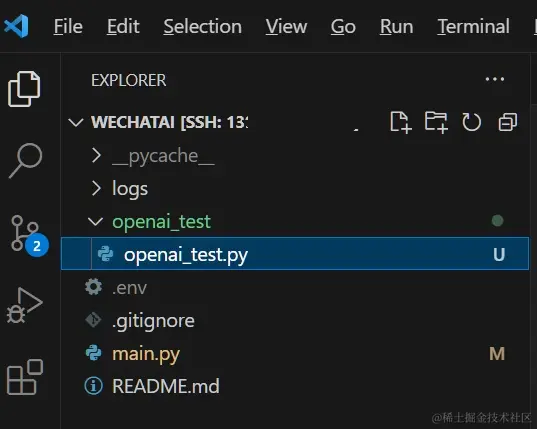
Task: Refresh the Explorer file tree
Action: pyautogui.click(x=472, y=122)
